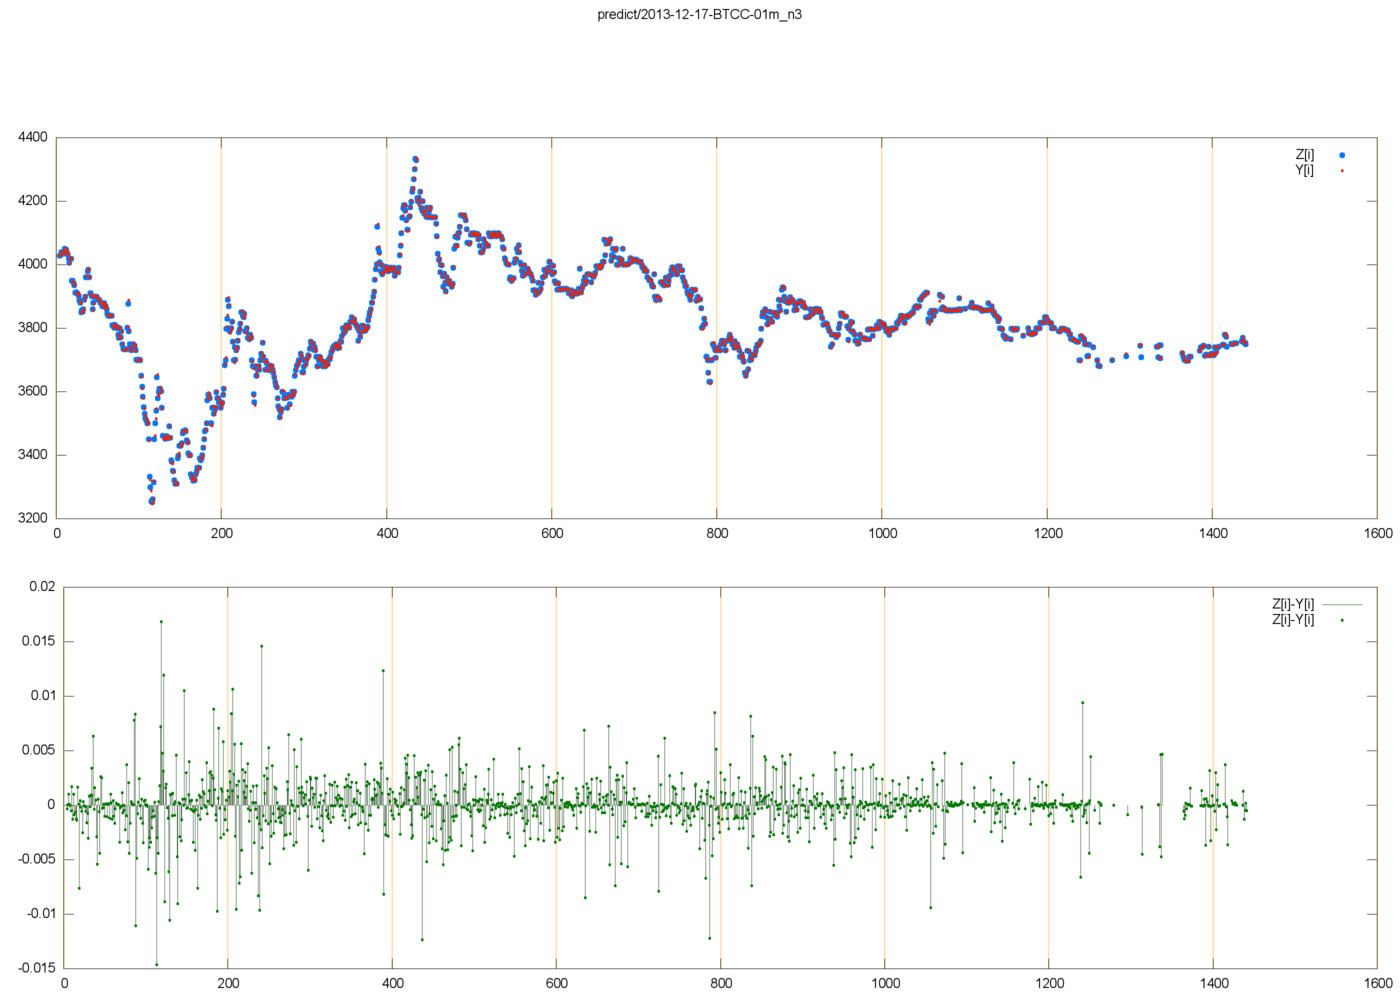1400x1000 pixels.
Task: Click the green dot sample in residual legend
Action: 1342,620
